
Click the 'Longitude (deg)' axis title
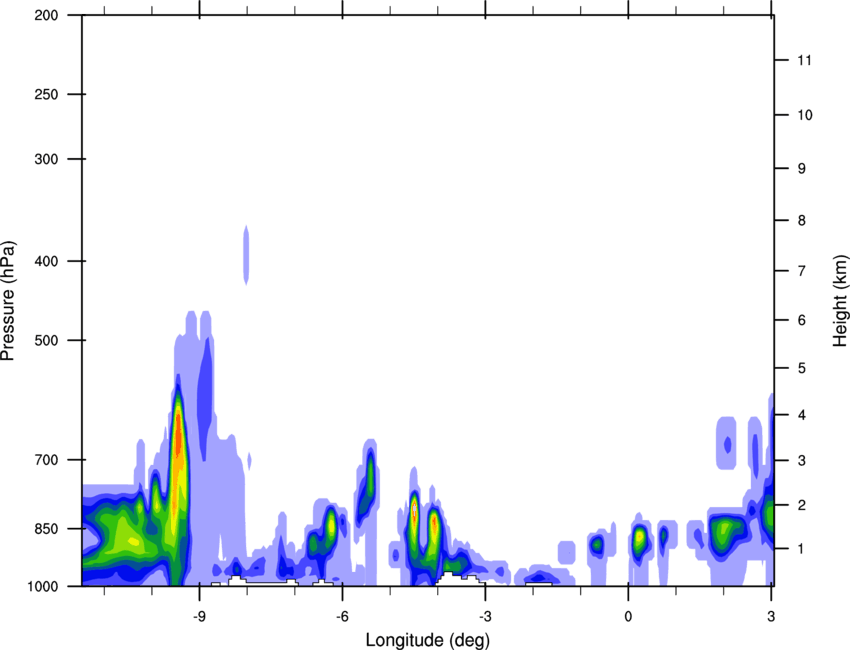pyautogui.click(x=427, y=640)
